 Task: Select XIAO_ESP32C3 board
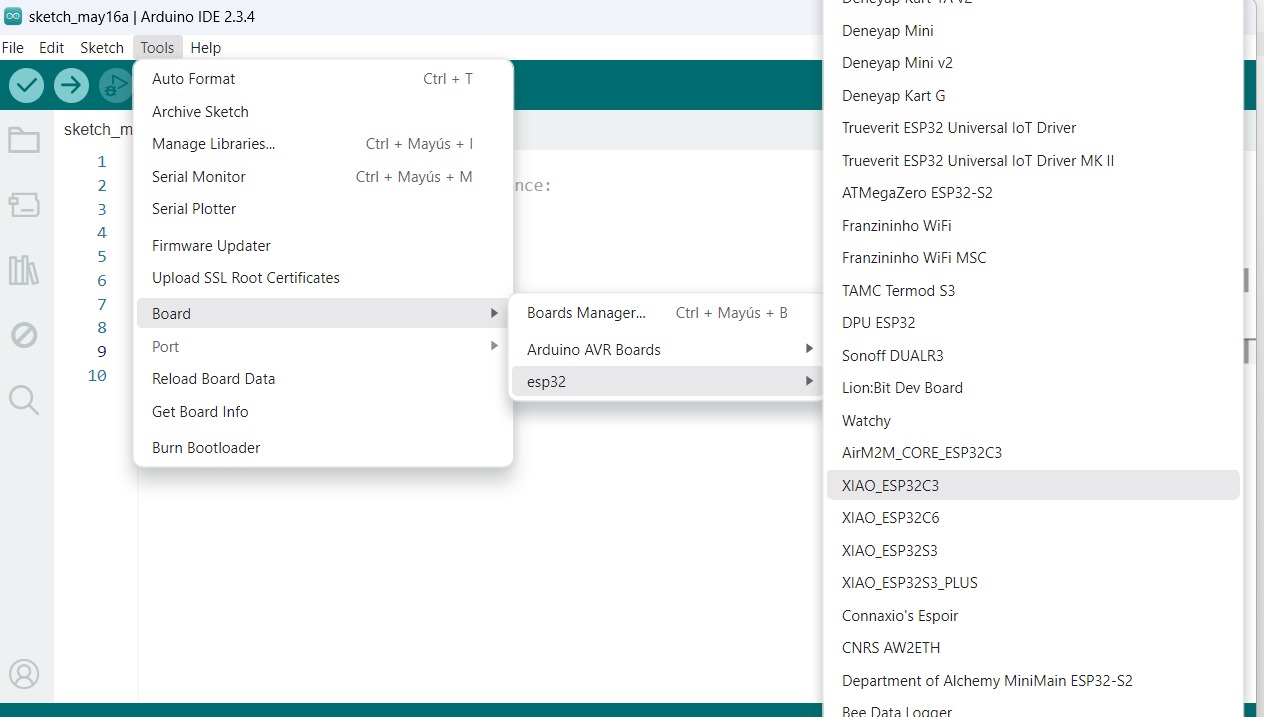[1033, 486]
